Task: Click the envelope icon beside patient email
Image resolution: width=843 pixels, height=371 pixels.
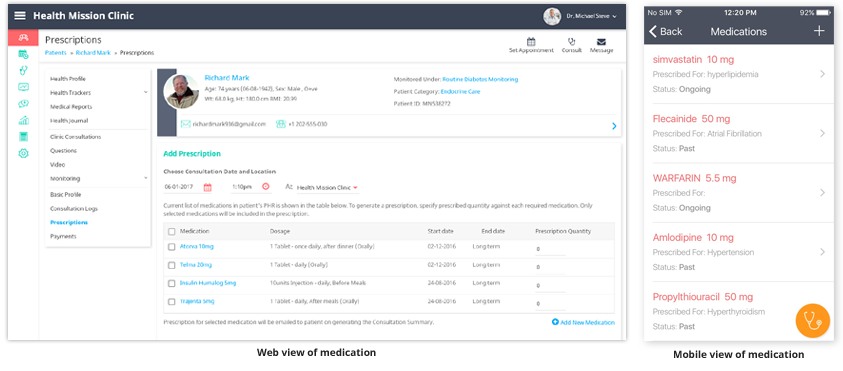Action: [185, 124]
